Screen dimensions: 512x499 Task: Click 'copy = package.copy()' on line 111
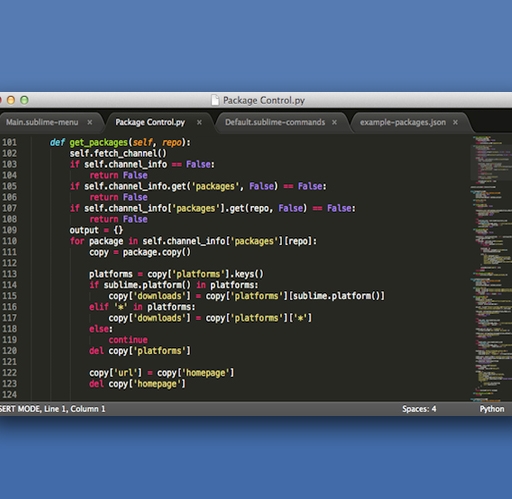pyautogui.click(x=140, y=252)
